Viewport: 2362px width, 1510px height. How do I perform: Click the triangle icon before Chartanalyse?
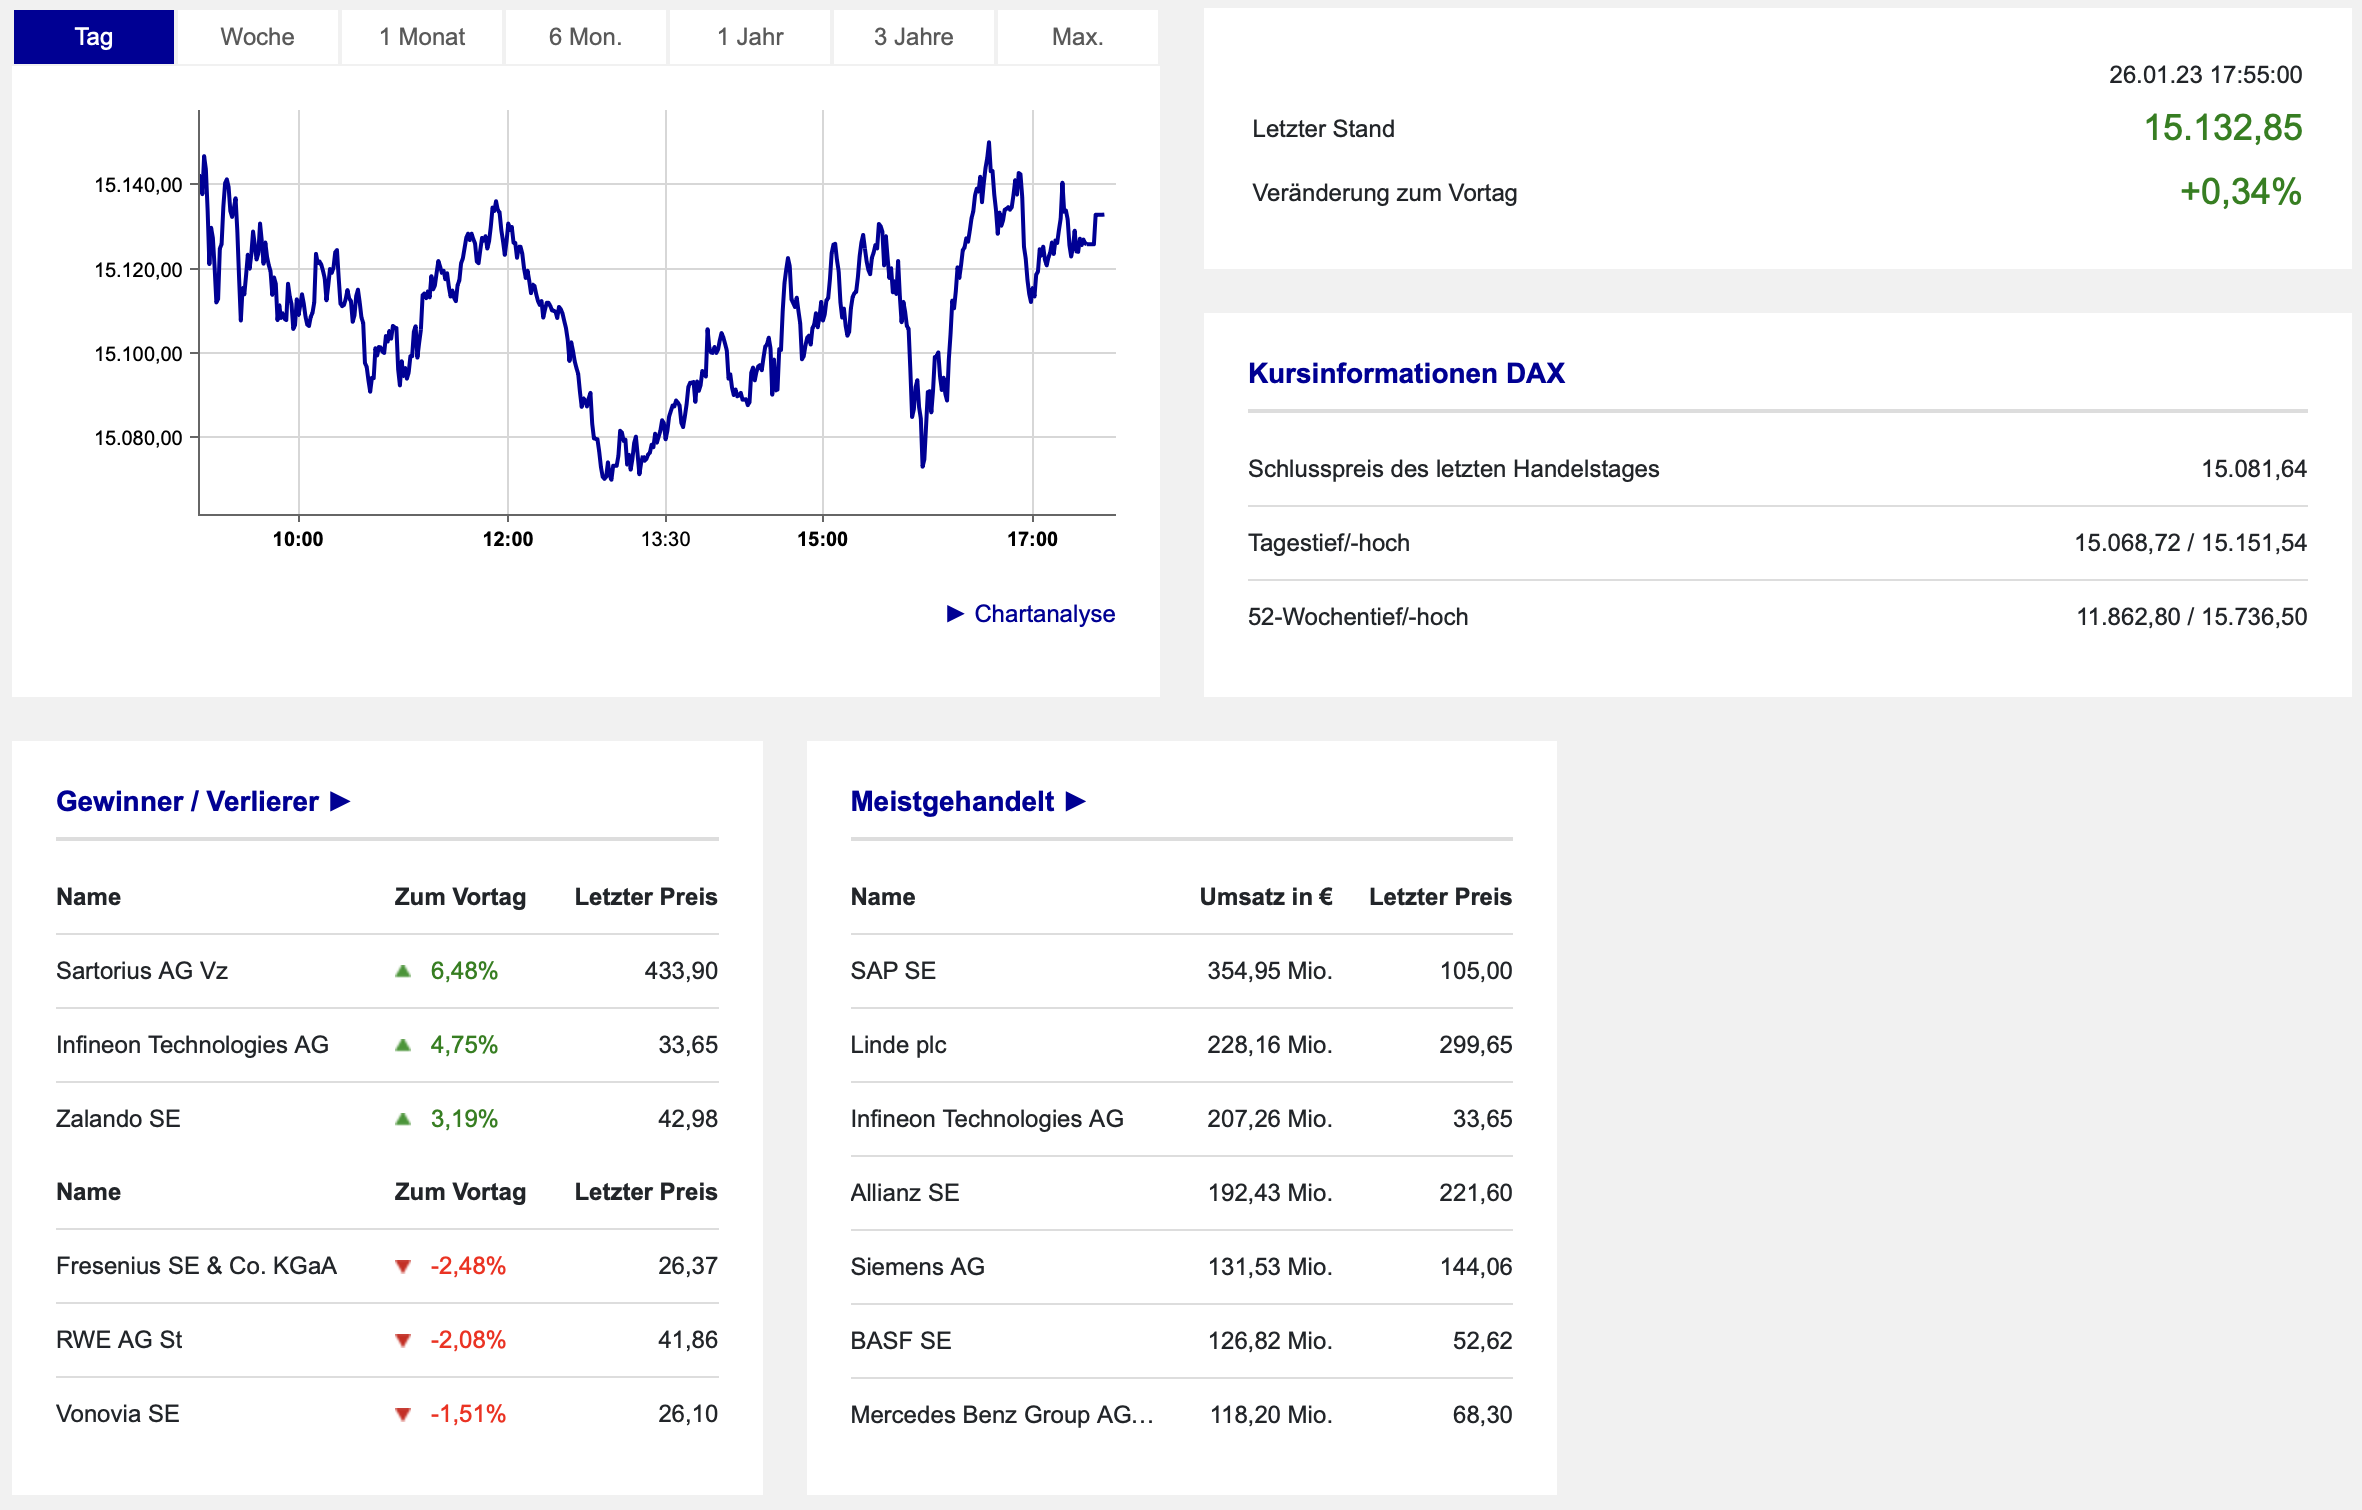(x=955, y=614)
